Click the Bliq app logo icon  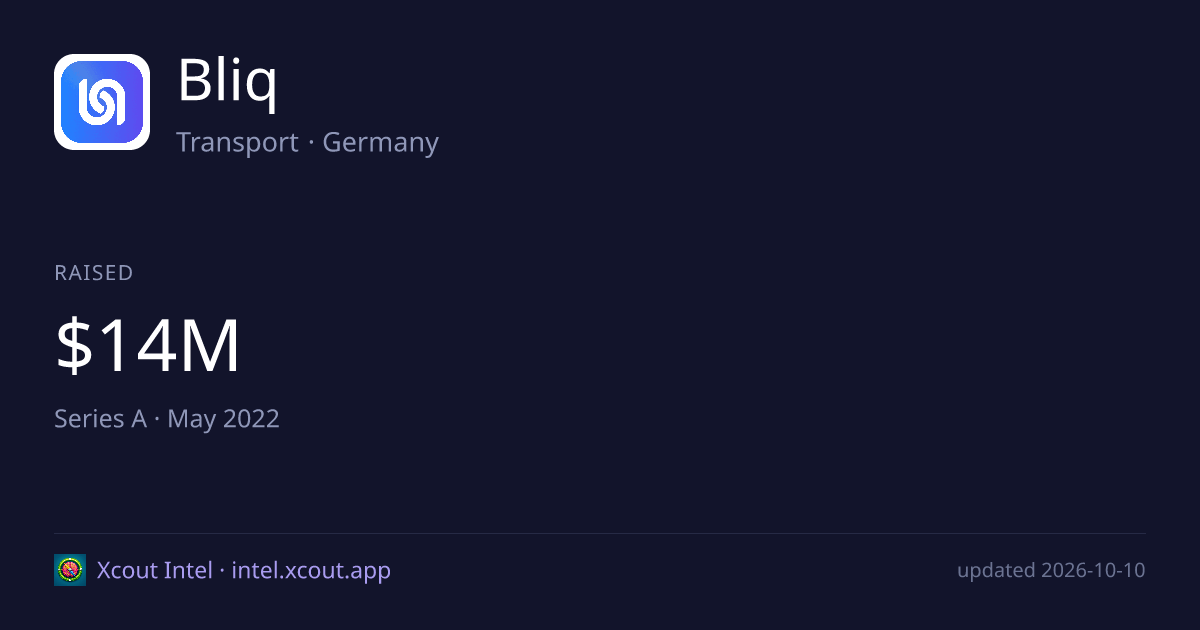point(102,102)
